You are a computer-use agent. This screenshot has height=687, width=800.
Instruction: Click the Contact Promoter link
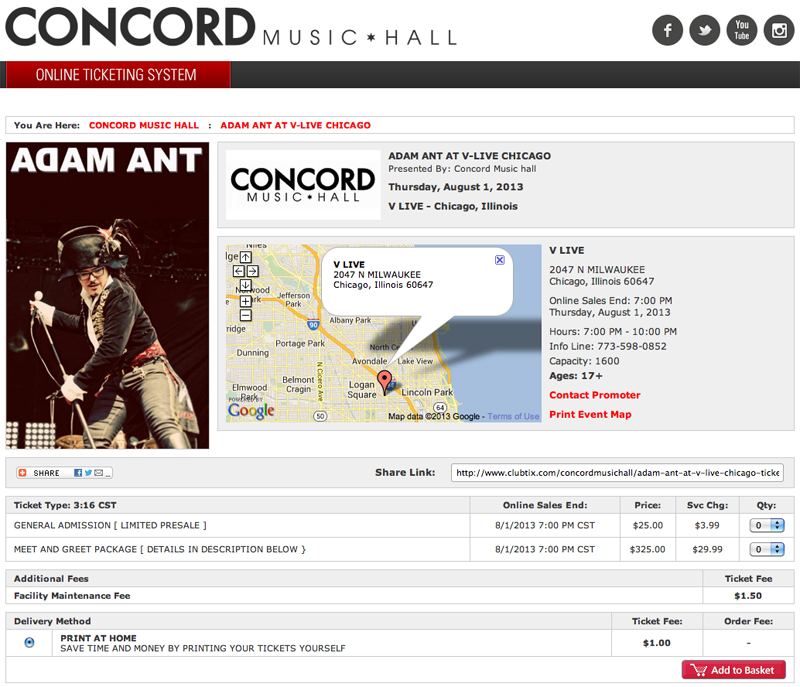click(x=595, y=395)
